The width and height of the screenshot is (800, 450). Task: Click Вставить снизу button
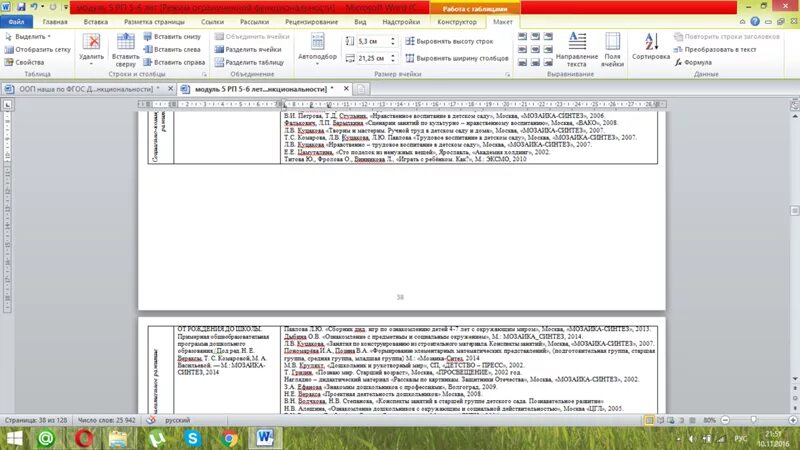[172, 37]
